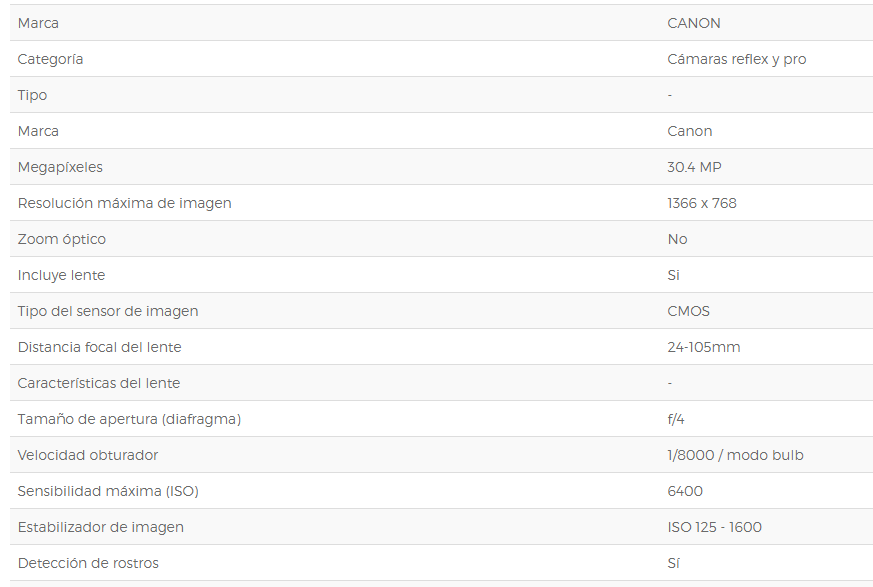Select the Cámaras reflex y pro value
The height and width of the screenshot is (587, 873).
pos(737,59)
